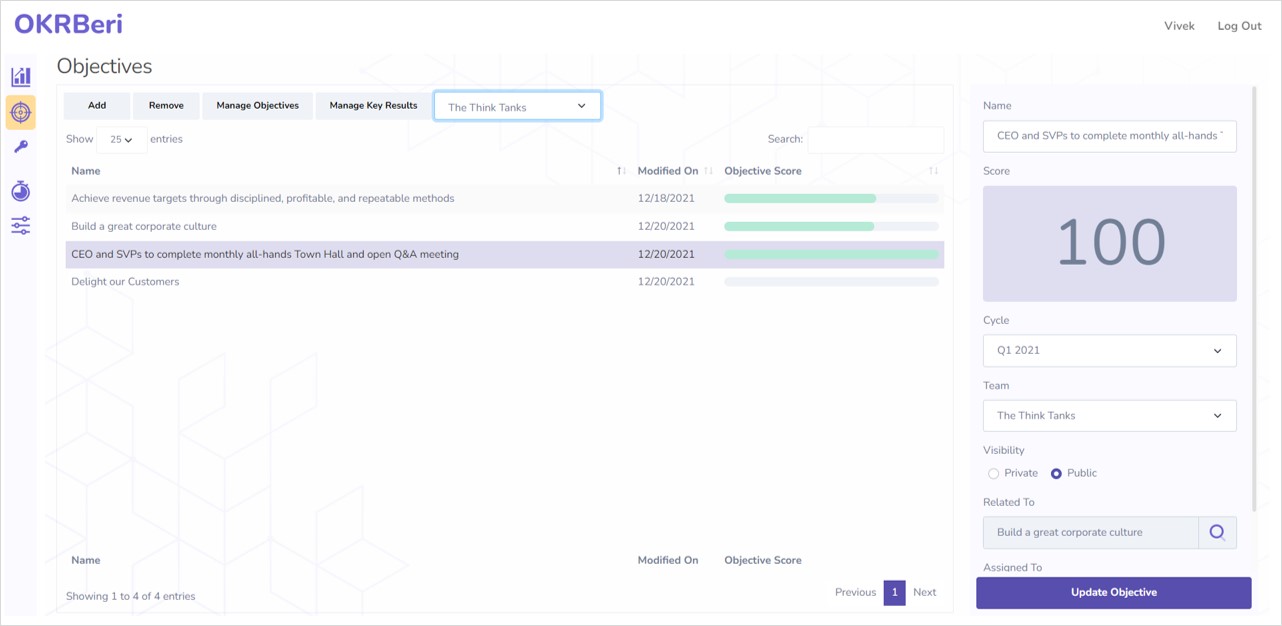This screenshot has width=1282, height=626.
Task: Click the objective Name input field
Action: pos(1110,136)
